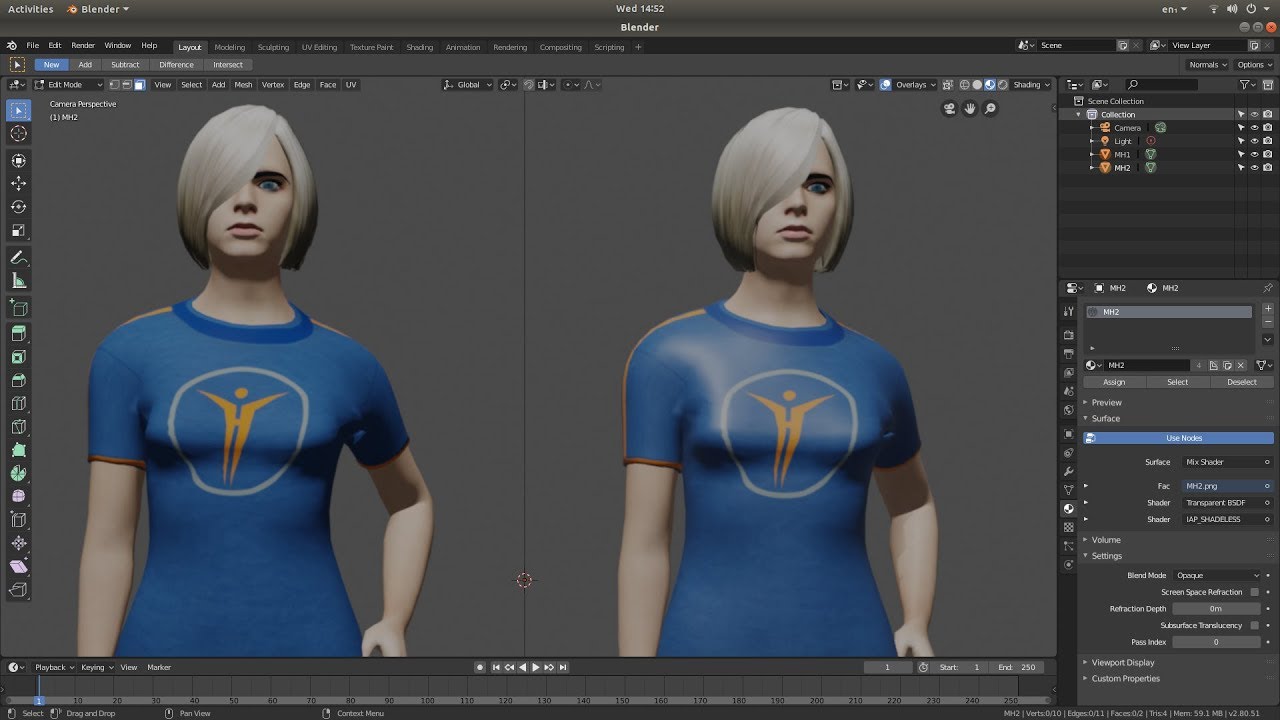Screen dimensions: 1280x720
Task: Open the File menu
Action: [x=33, y=46]
